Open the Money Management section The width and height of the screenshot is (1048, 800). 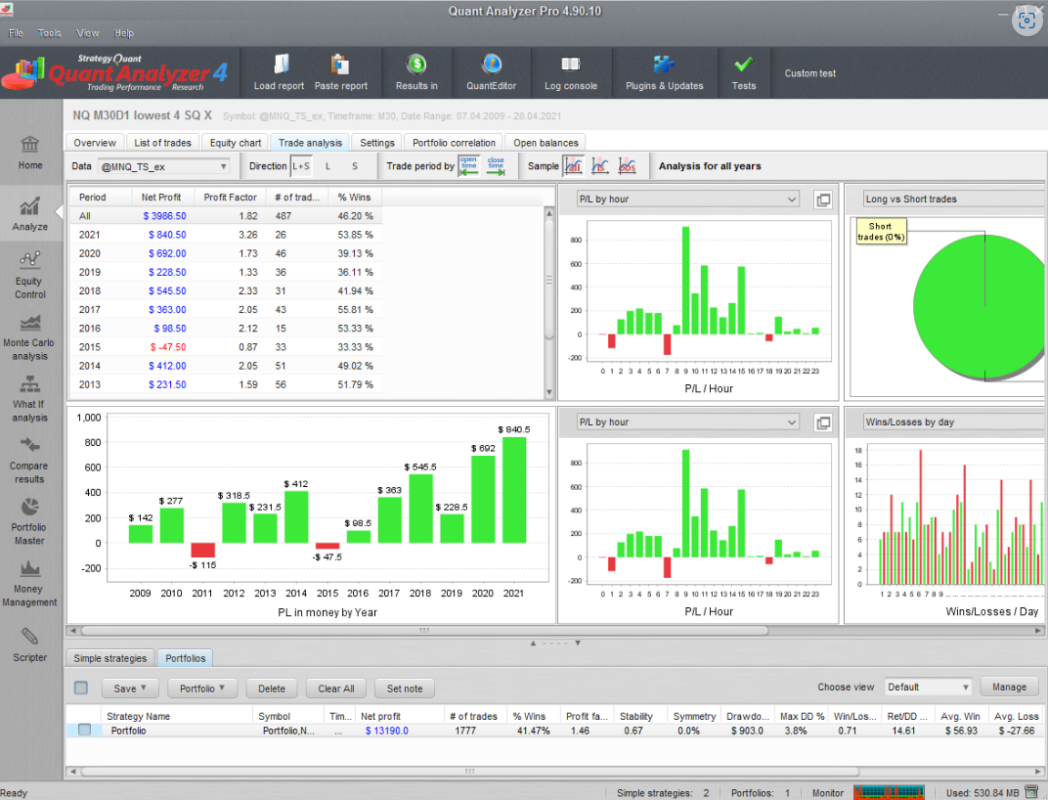click(x=30, y=580)
